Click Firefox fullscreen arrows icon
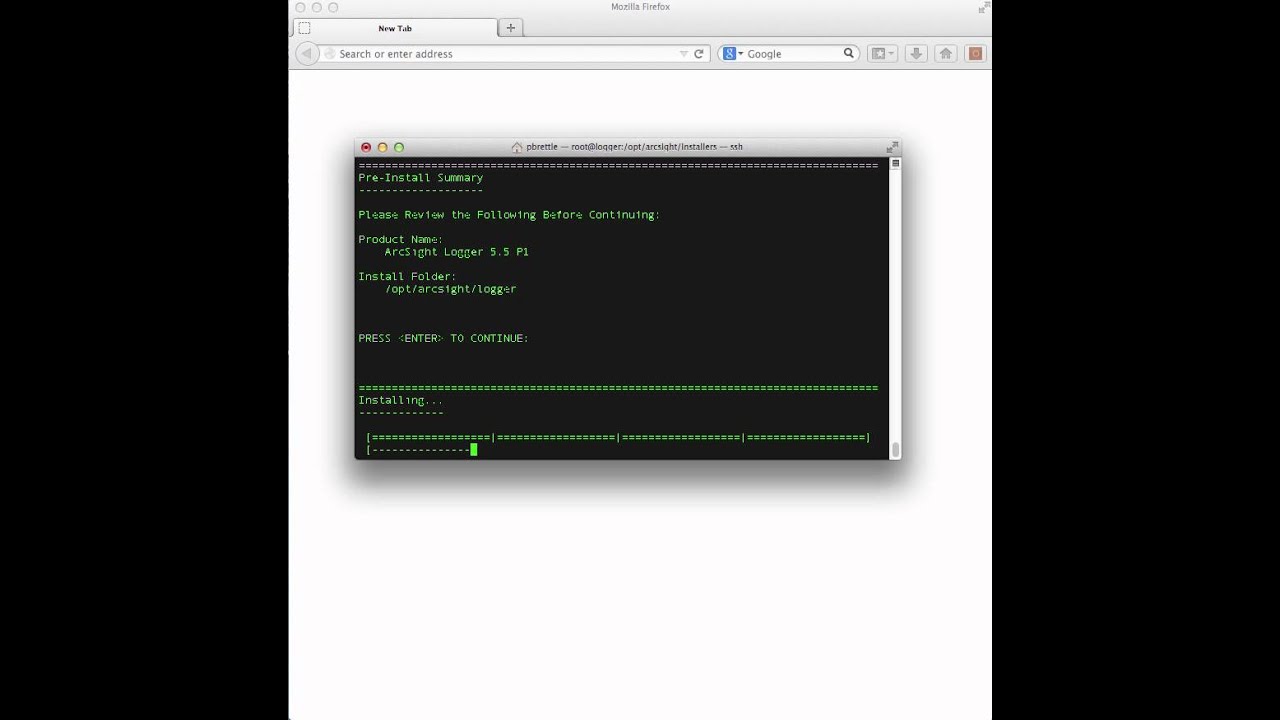Screen dimensions: 1280x720 point(983,7)
